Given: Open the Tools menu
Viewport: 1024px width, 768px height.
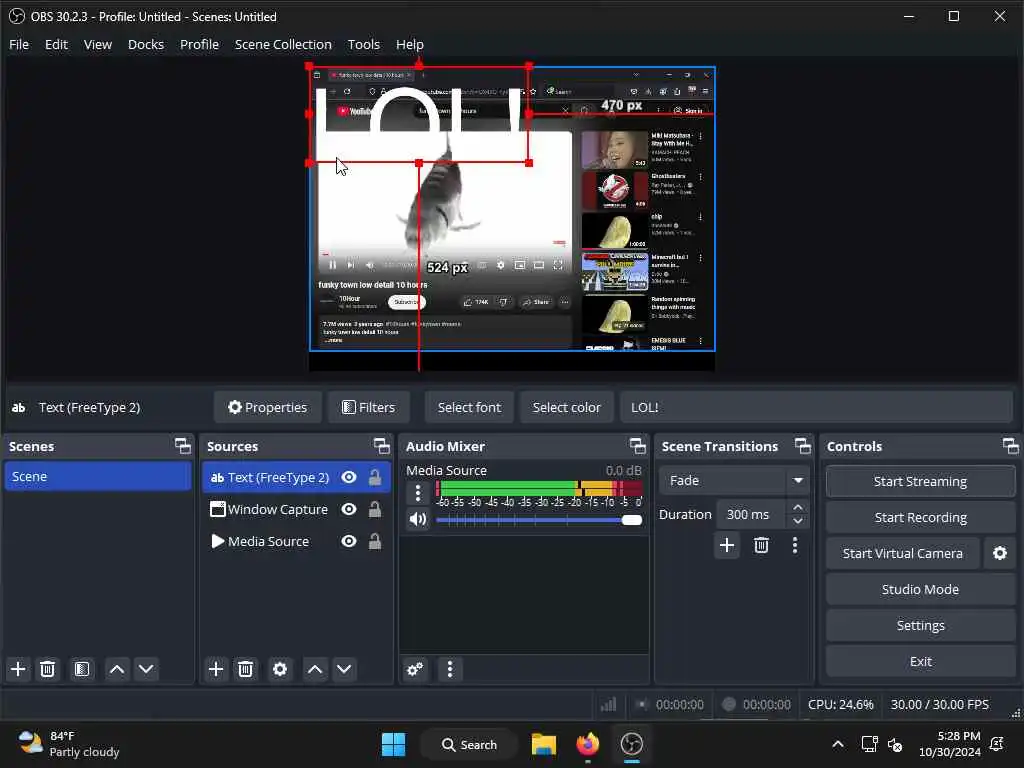Looking at the screenshot, I should pos(364,44).
